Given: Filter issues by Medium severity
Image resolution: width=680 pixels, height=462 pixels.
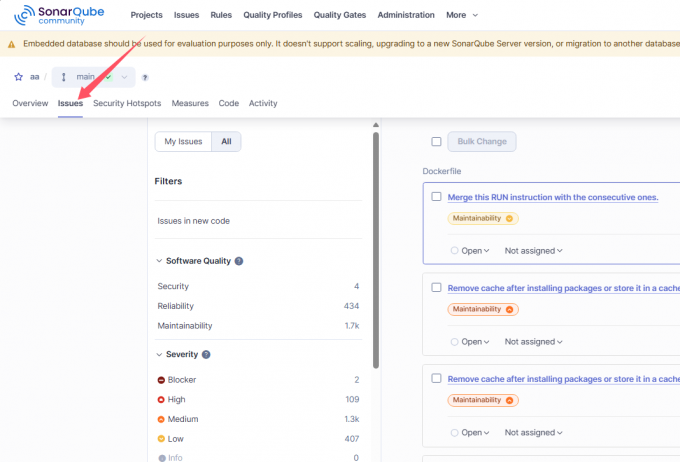Looking at the screenshot, I should click(258, 419).
